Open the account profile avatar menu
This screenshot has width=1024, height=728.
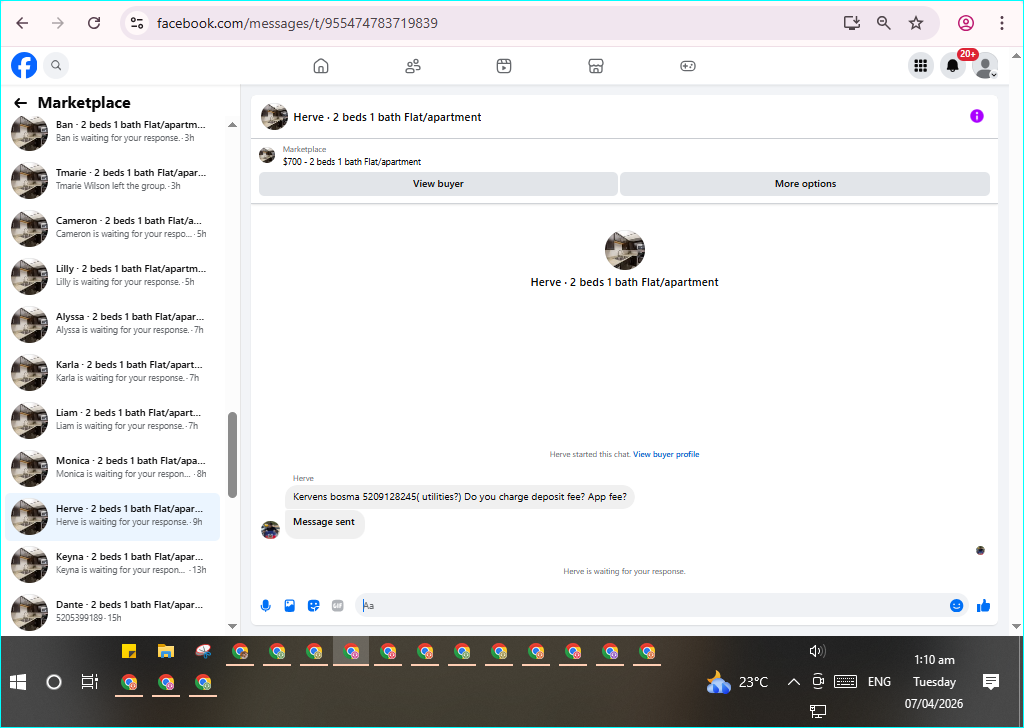coord(985,65)
